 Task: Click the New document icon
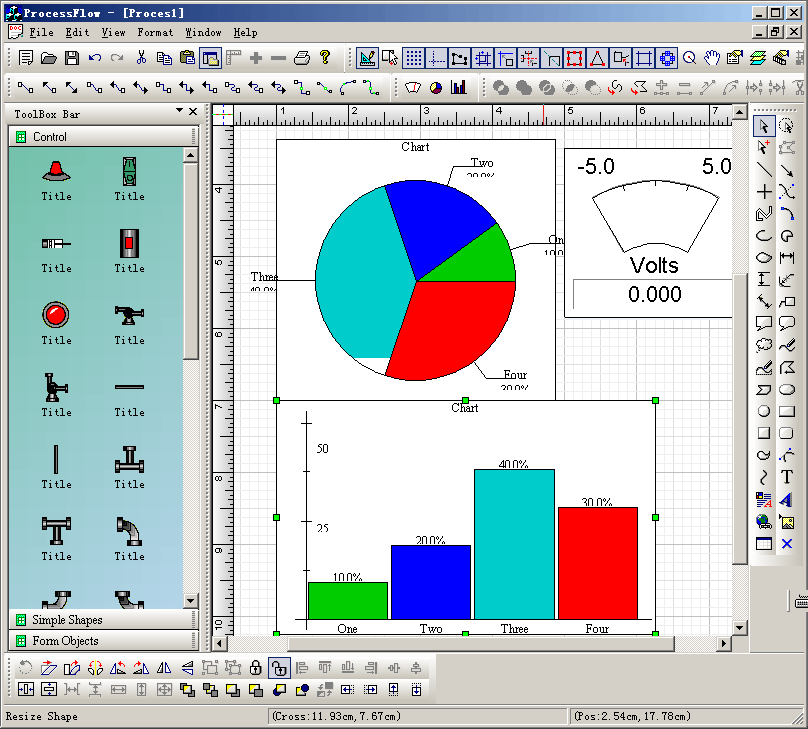(x=25, y=58)
